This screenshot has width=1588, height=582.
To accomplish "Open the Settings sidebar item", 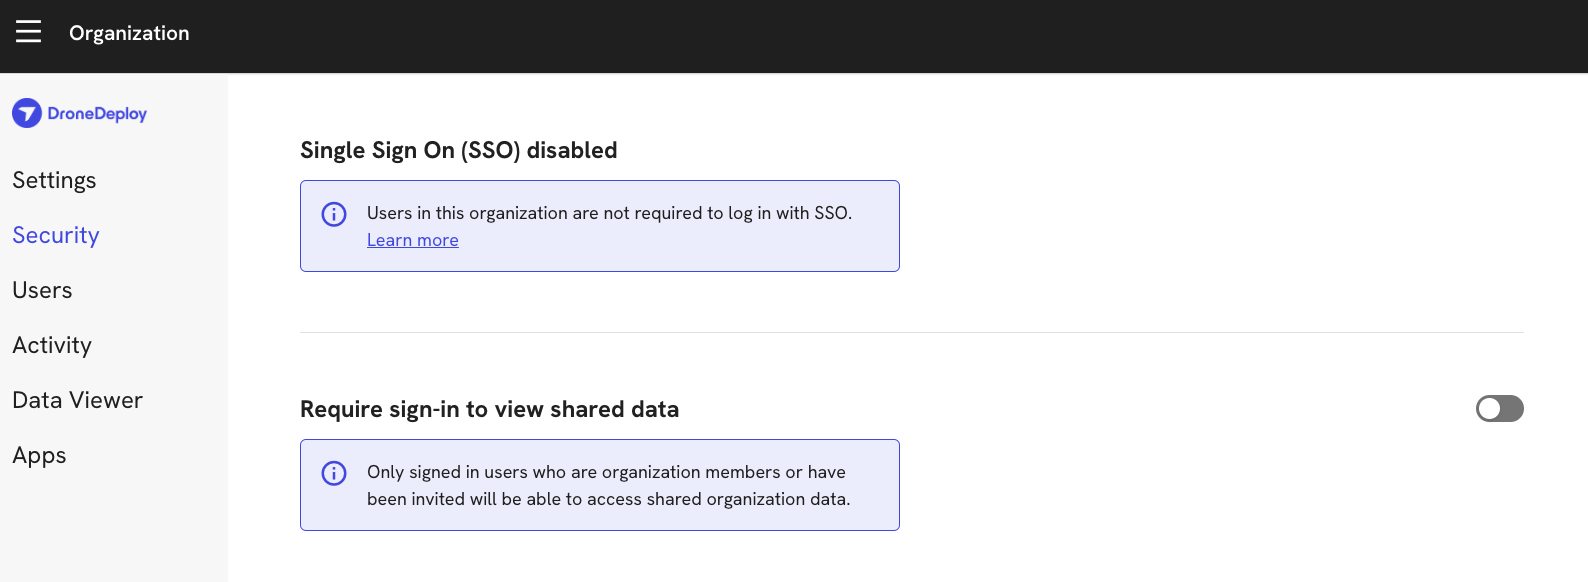I will pos(54,180).
